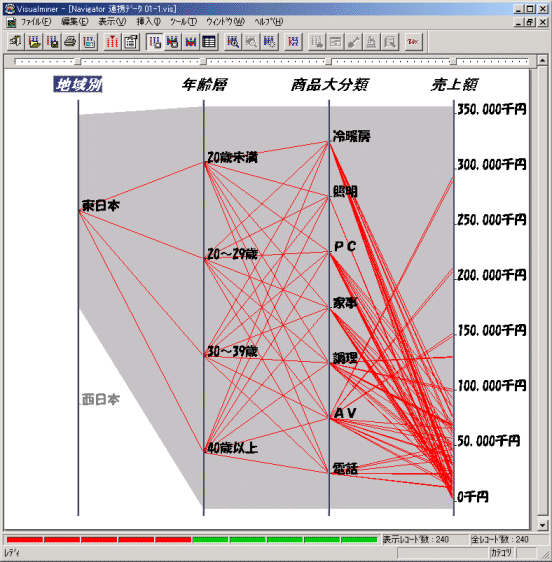
Task: Click the second view mode icon with colored bars
Action: (x=173, y=42)
